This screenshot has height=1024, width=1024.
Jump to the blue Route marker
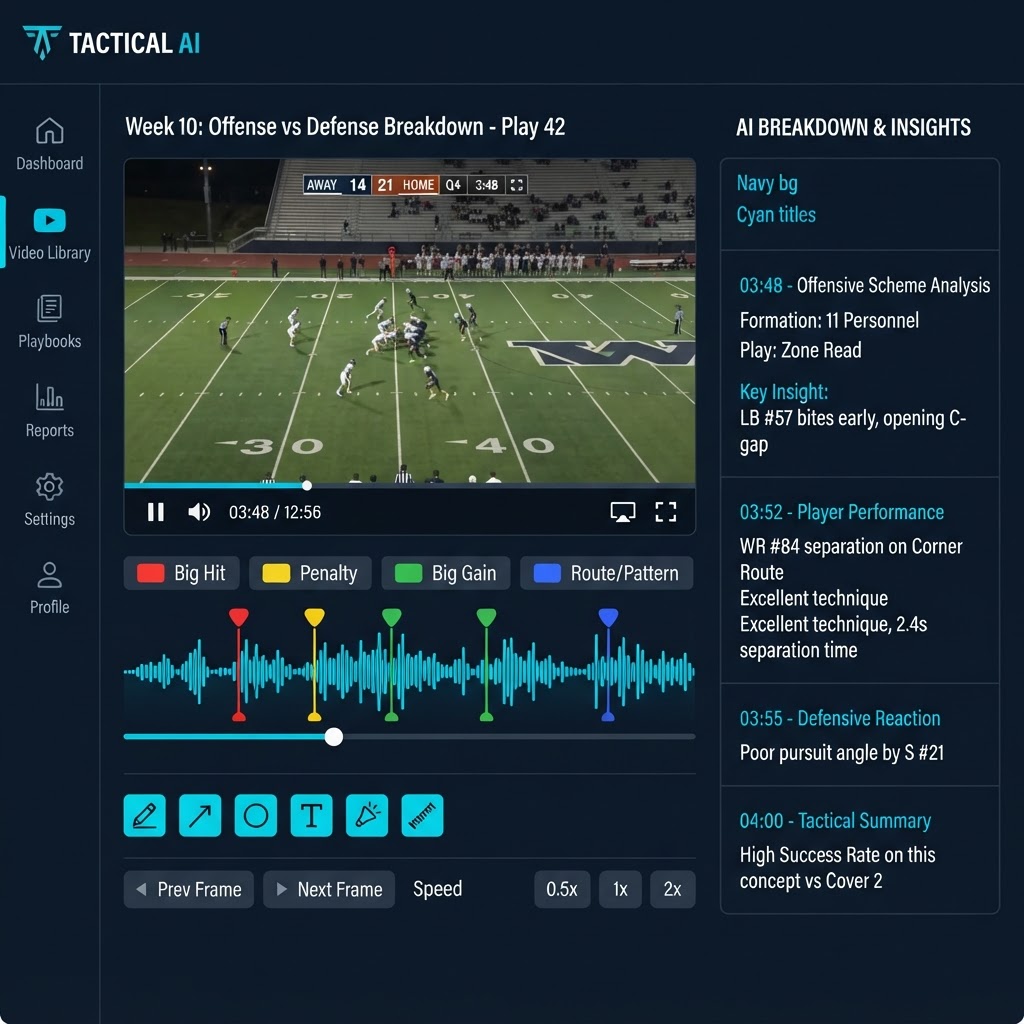pos(608,616)
